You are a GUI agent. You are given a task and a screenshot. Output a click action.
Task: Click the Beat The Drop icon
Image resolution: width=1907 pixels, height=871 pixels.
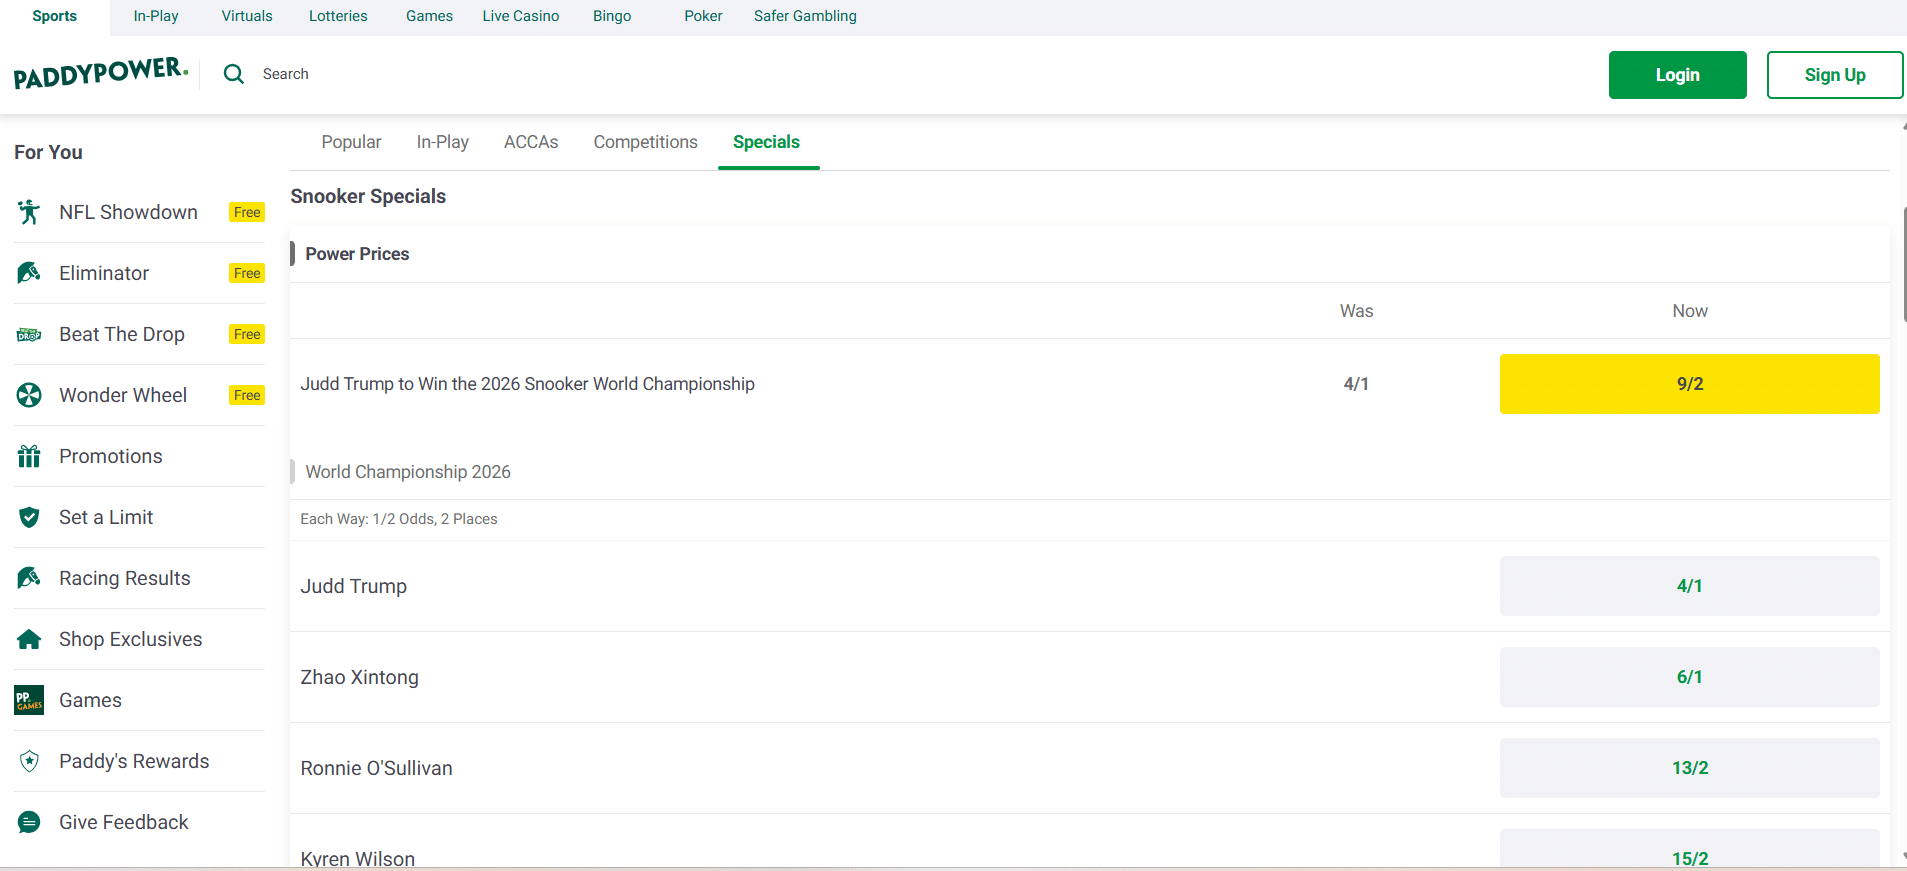click(29, 334)
